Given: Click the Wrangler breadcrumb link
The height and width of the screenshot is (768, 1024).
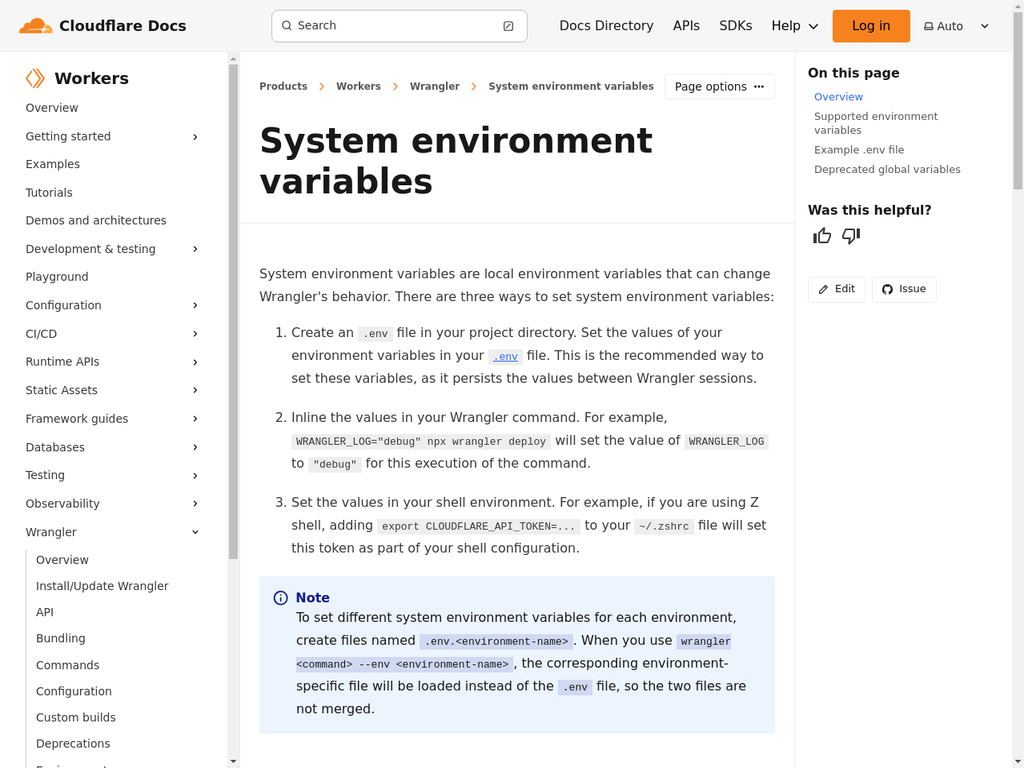Looking at the screenshot, I should pyautogui.click(x=434, y=86).
